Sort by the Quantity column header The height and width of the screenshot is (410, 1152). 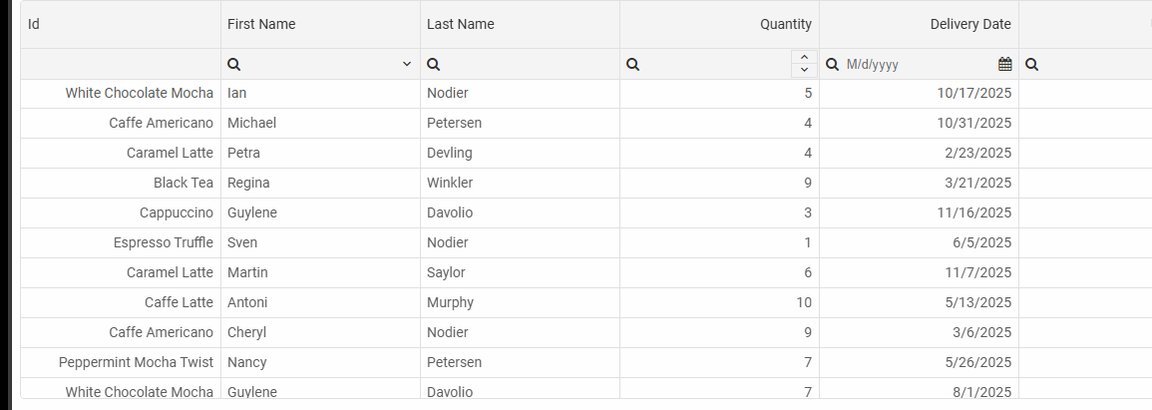tap(719, 24)
